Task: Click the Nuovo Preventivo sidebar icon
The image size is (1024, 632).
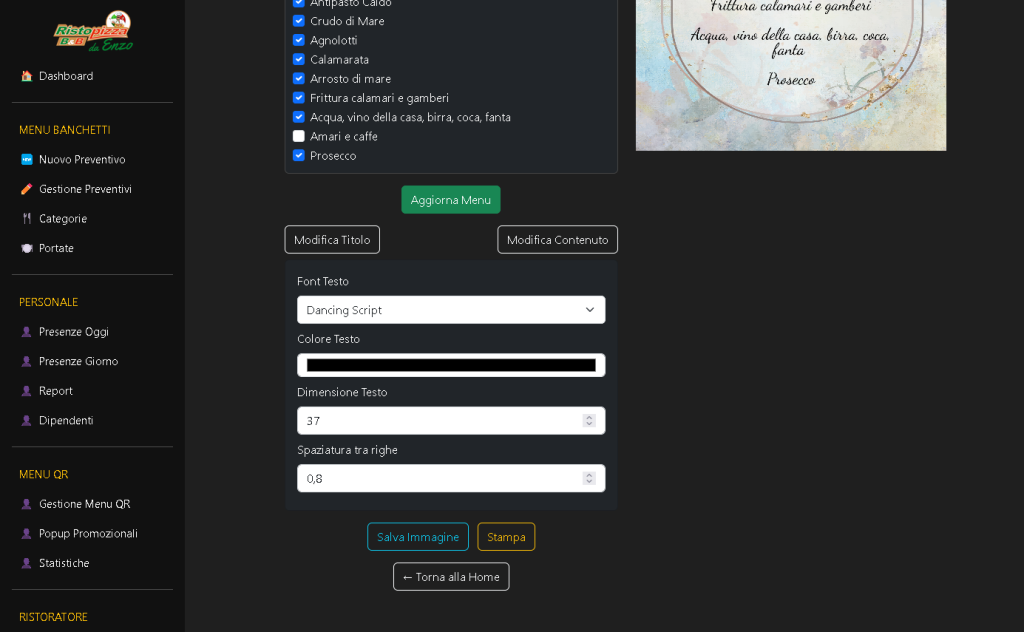Action: coord(27,159)
